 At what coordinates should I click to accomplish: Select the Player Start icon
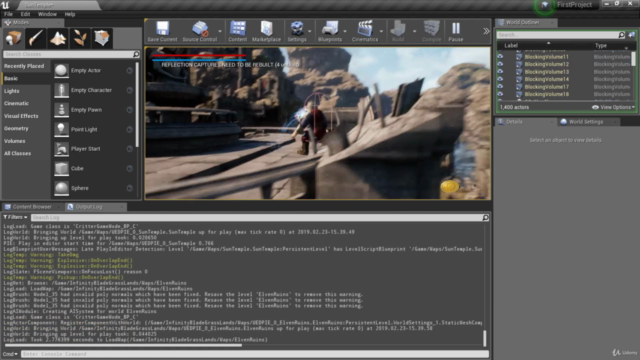(61, 149)
